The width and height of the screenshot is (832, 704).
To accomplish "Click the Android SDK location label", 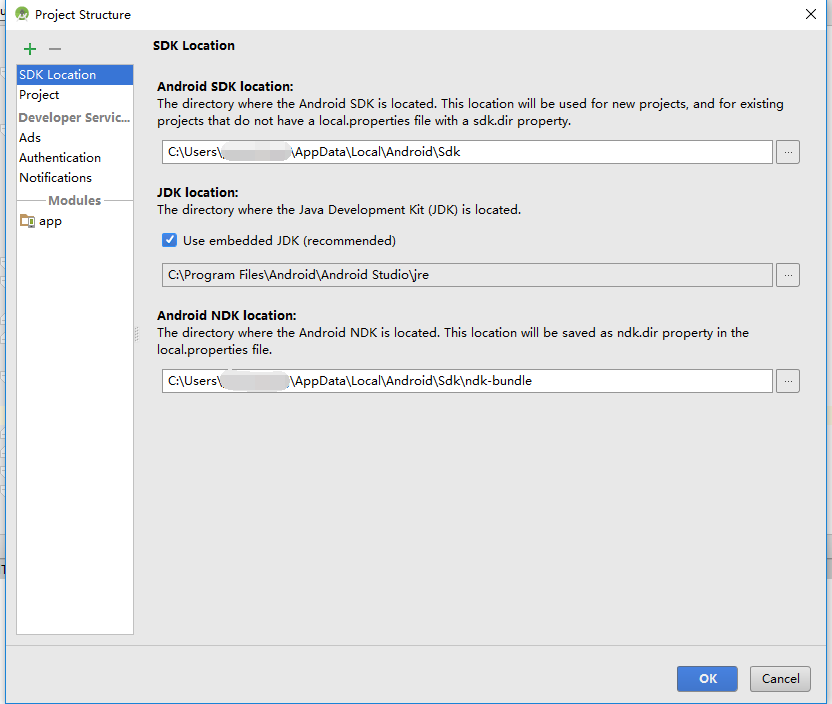I will pos(225,86).
